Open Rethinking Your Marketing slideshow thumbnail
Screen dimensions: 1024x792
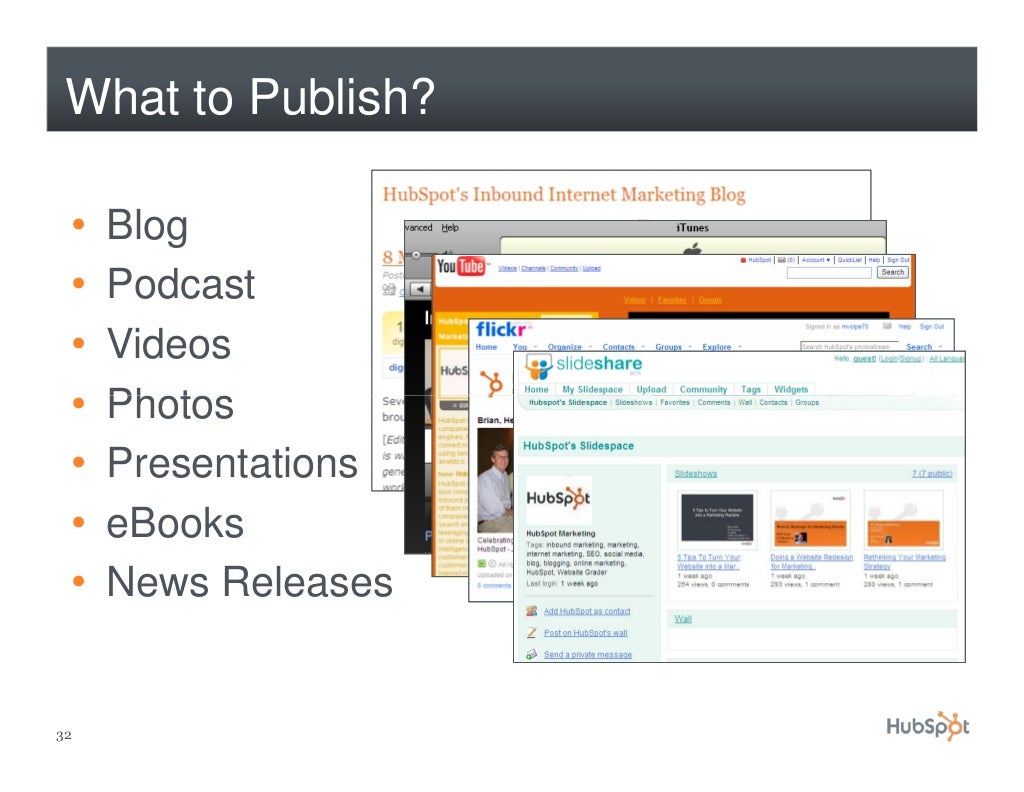(904, 520)
